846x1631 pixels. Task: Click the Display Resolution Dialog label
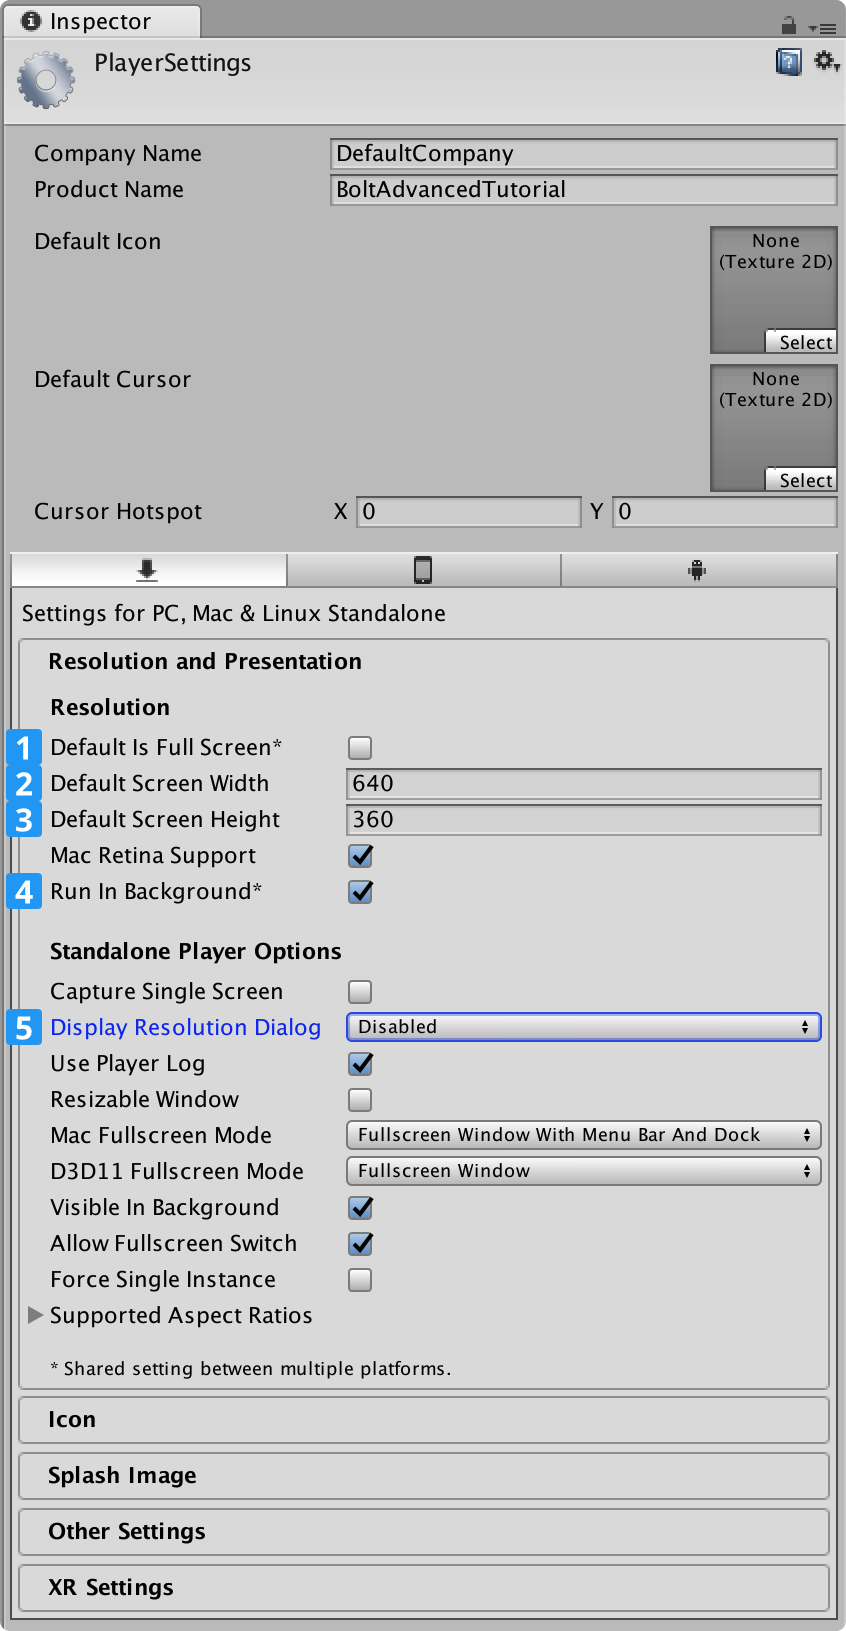186,1027
